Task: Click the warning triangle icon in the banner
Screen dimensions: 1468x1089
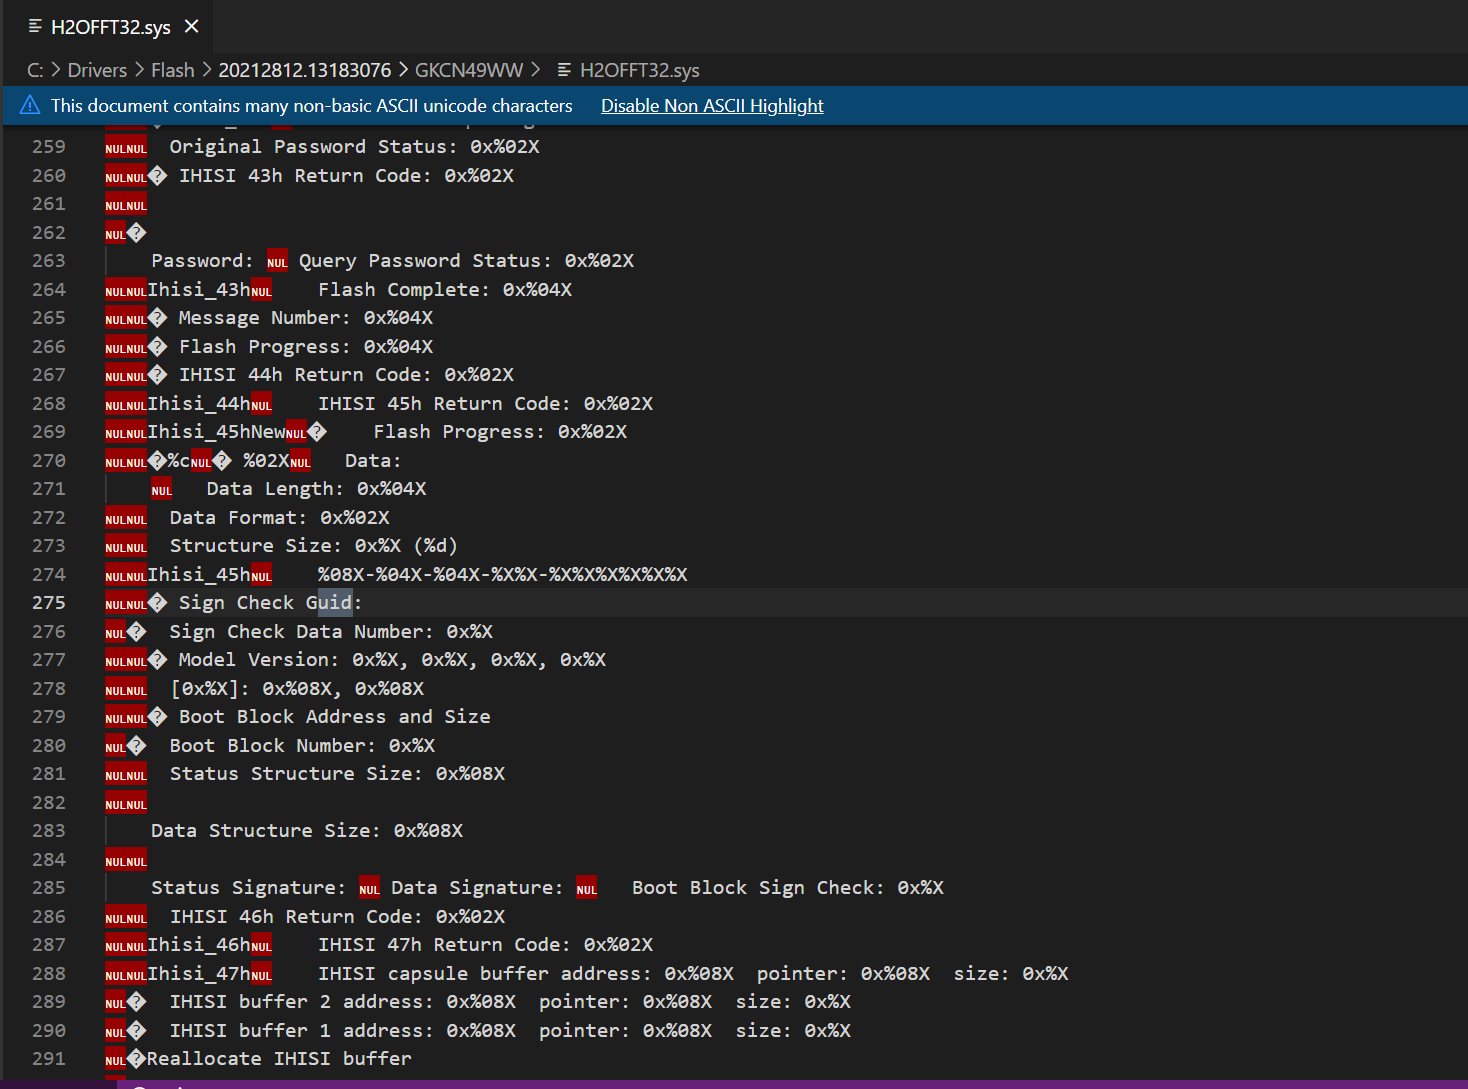Action: pos(30,105)
